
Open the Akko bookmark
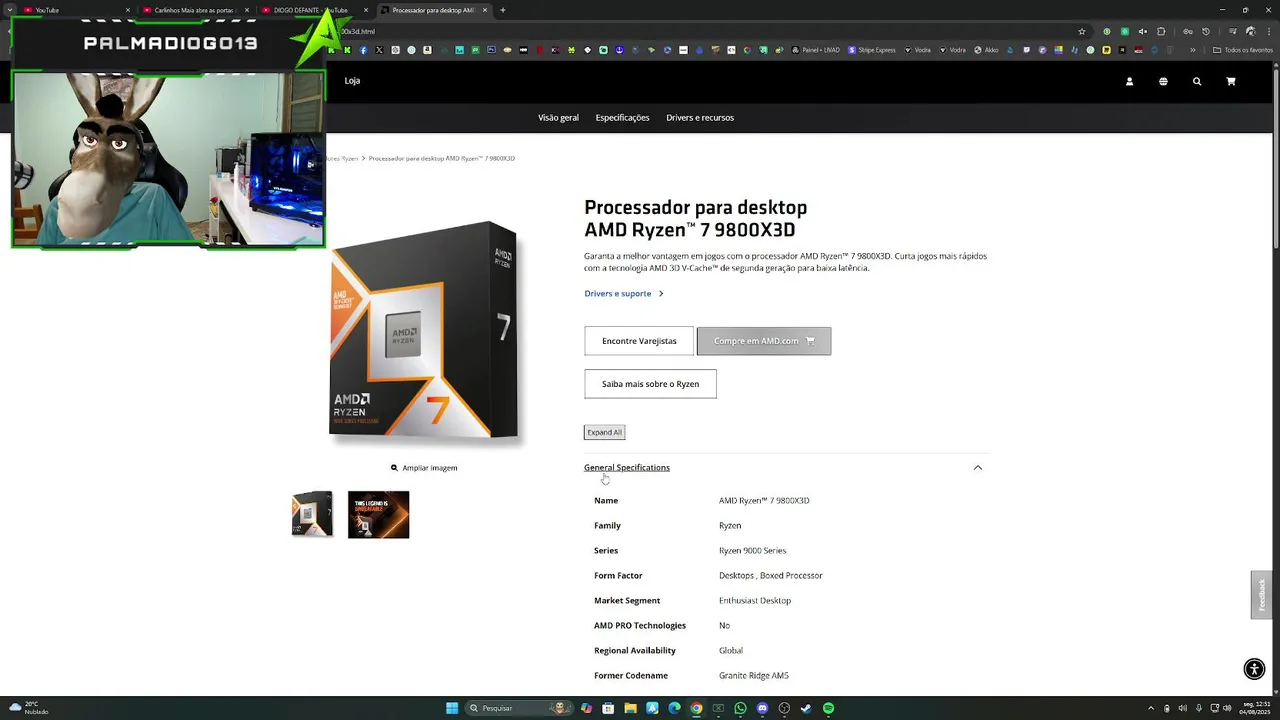coord(985,50)
